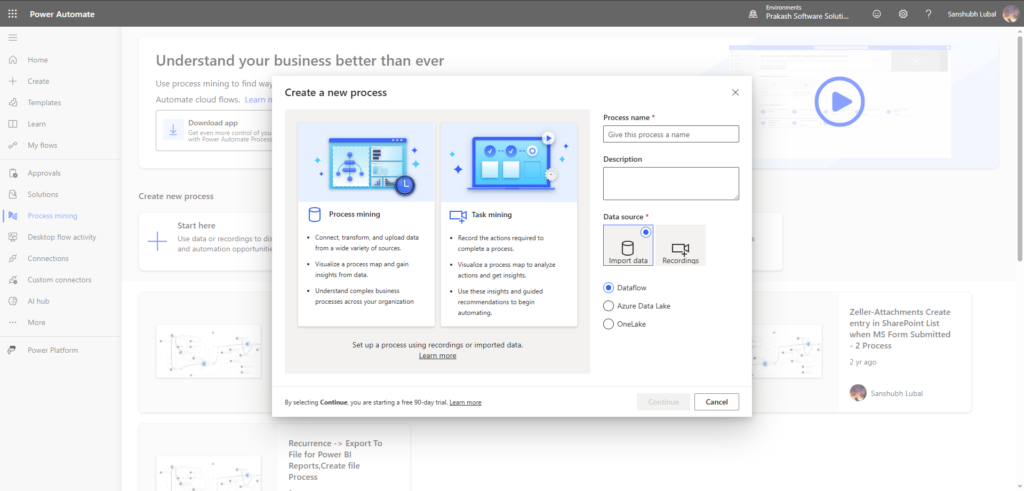Click the Description text area

[x=671, y=183]
